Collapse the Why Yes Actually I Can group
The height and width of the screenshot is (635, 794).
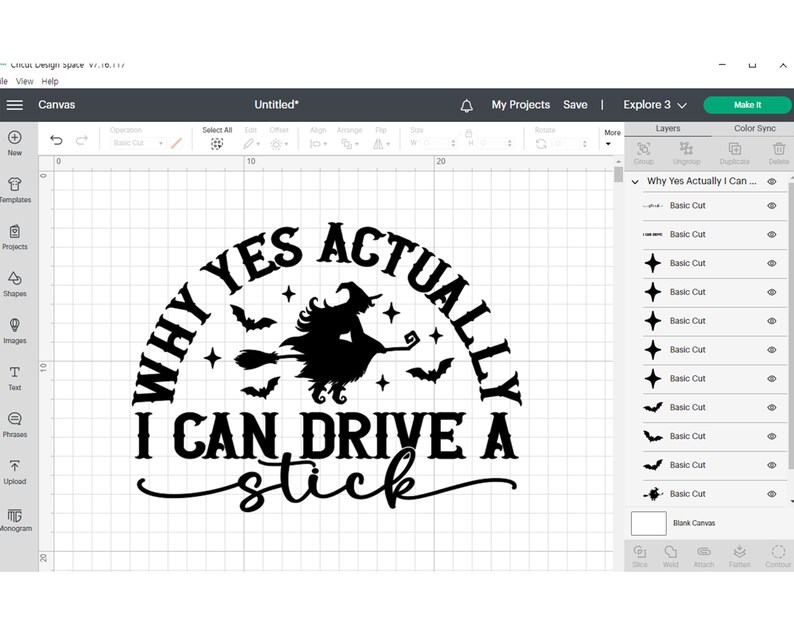click(635, 182)
